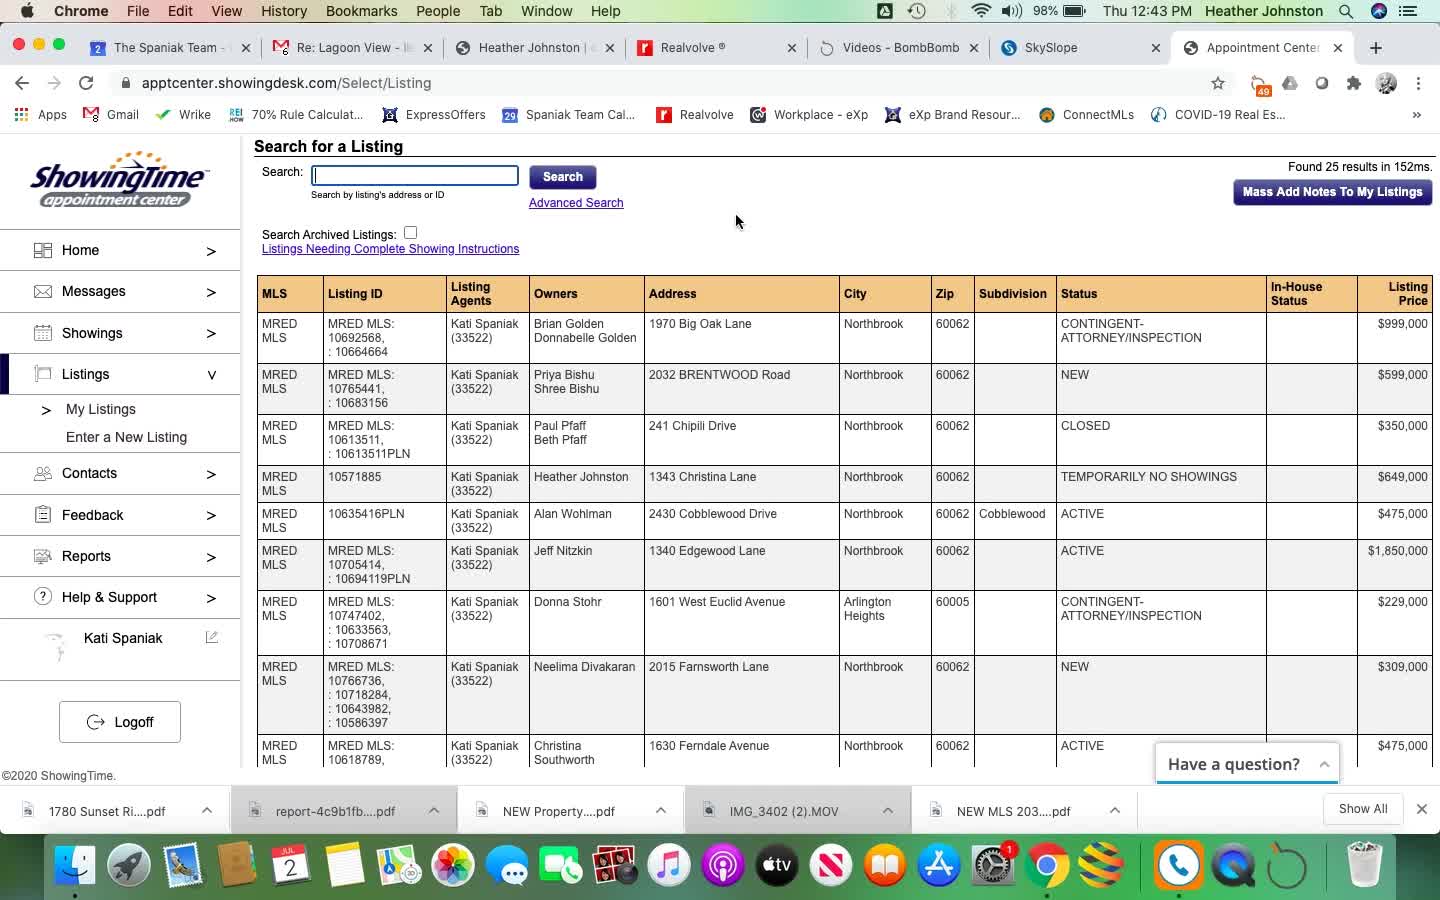Open a new Chrome tab
This screenshot has height=900, width=1440.
[1376, 48]
